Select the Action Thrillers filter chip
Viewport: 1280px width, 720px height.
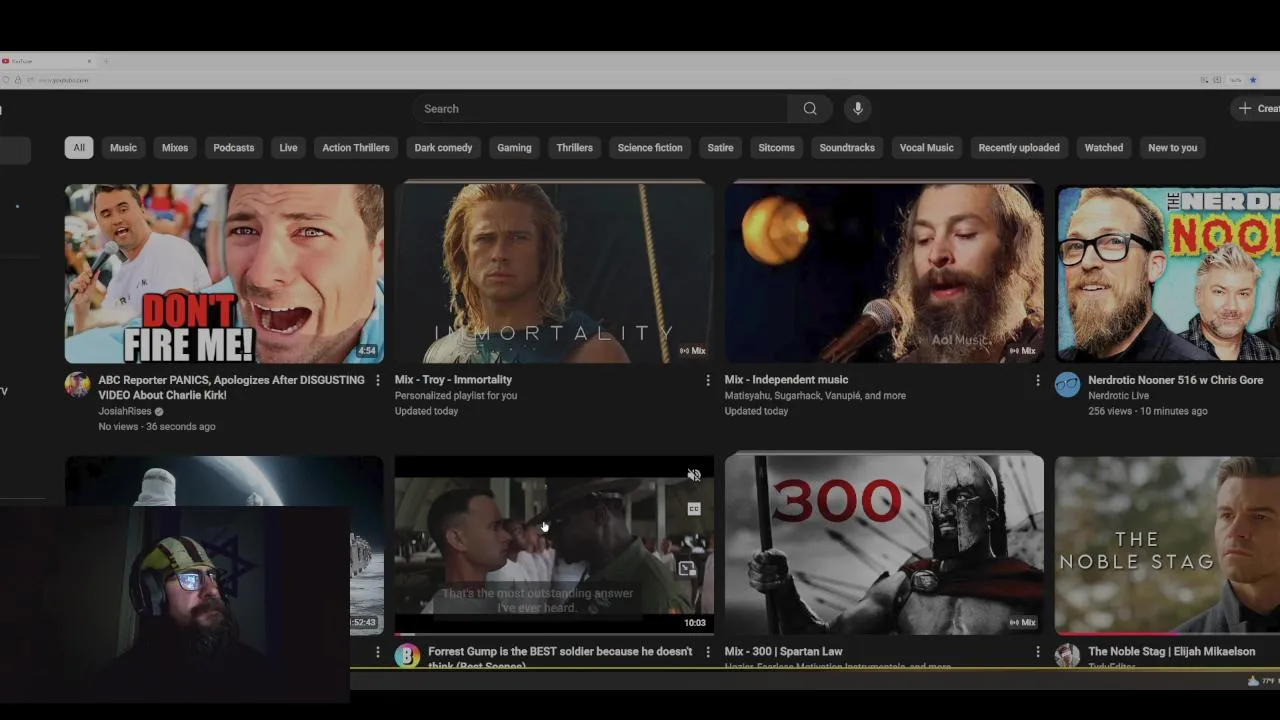click(x=356, y=148)
